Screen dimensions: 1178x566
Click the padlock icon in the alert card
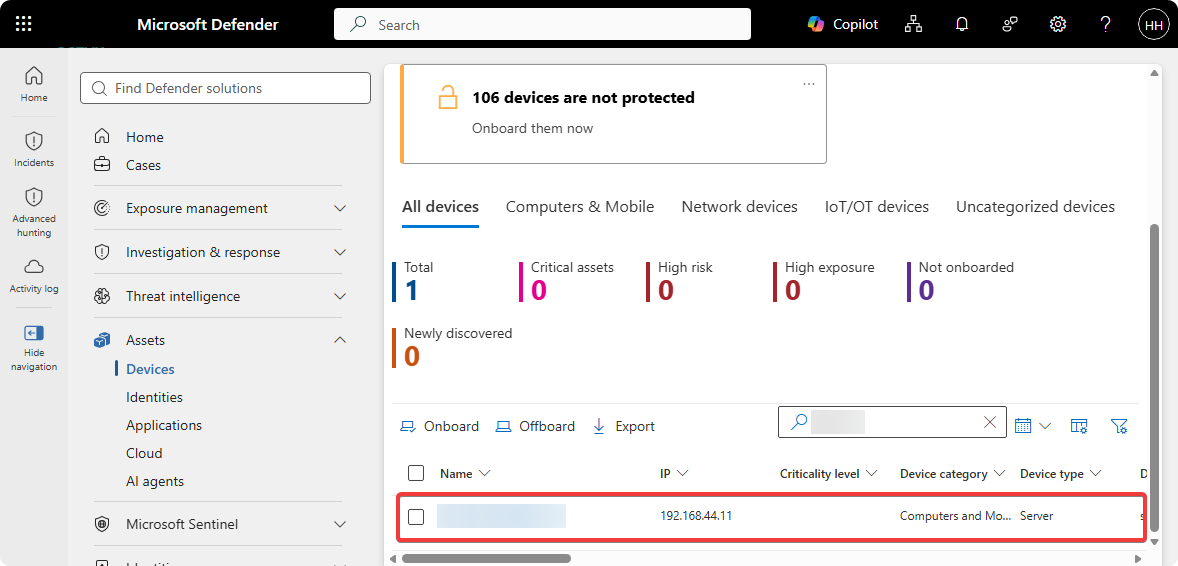[x=448, y=98]
